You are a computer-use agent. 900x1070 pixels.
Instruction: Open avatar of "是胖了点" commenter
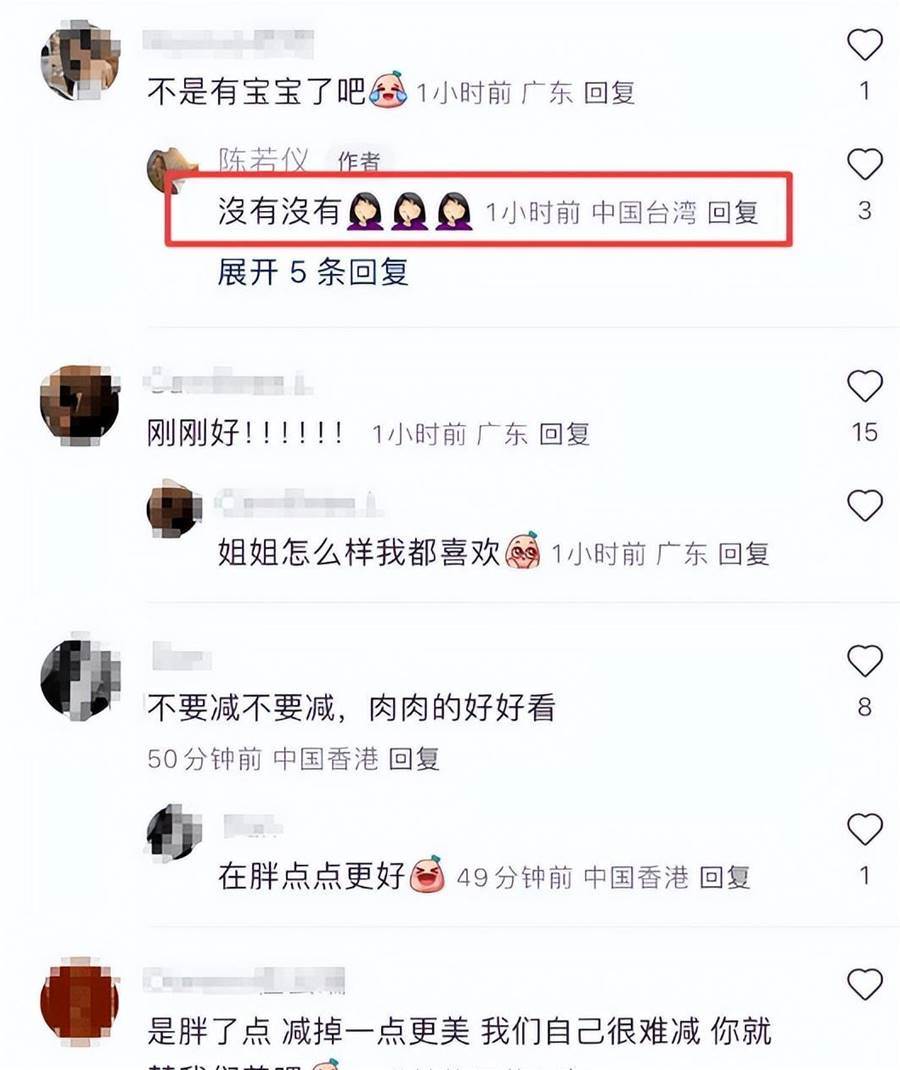tap(80, 1002)
